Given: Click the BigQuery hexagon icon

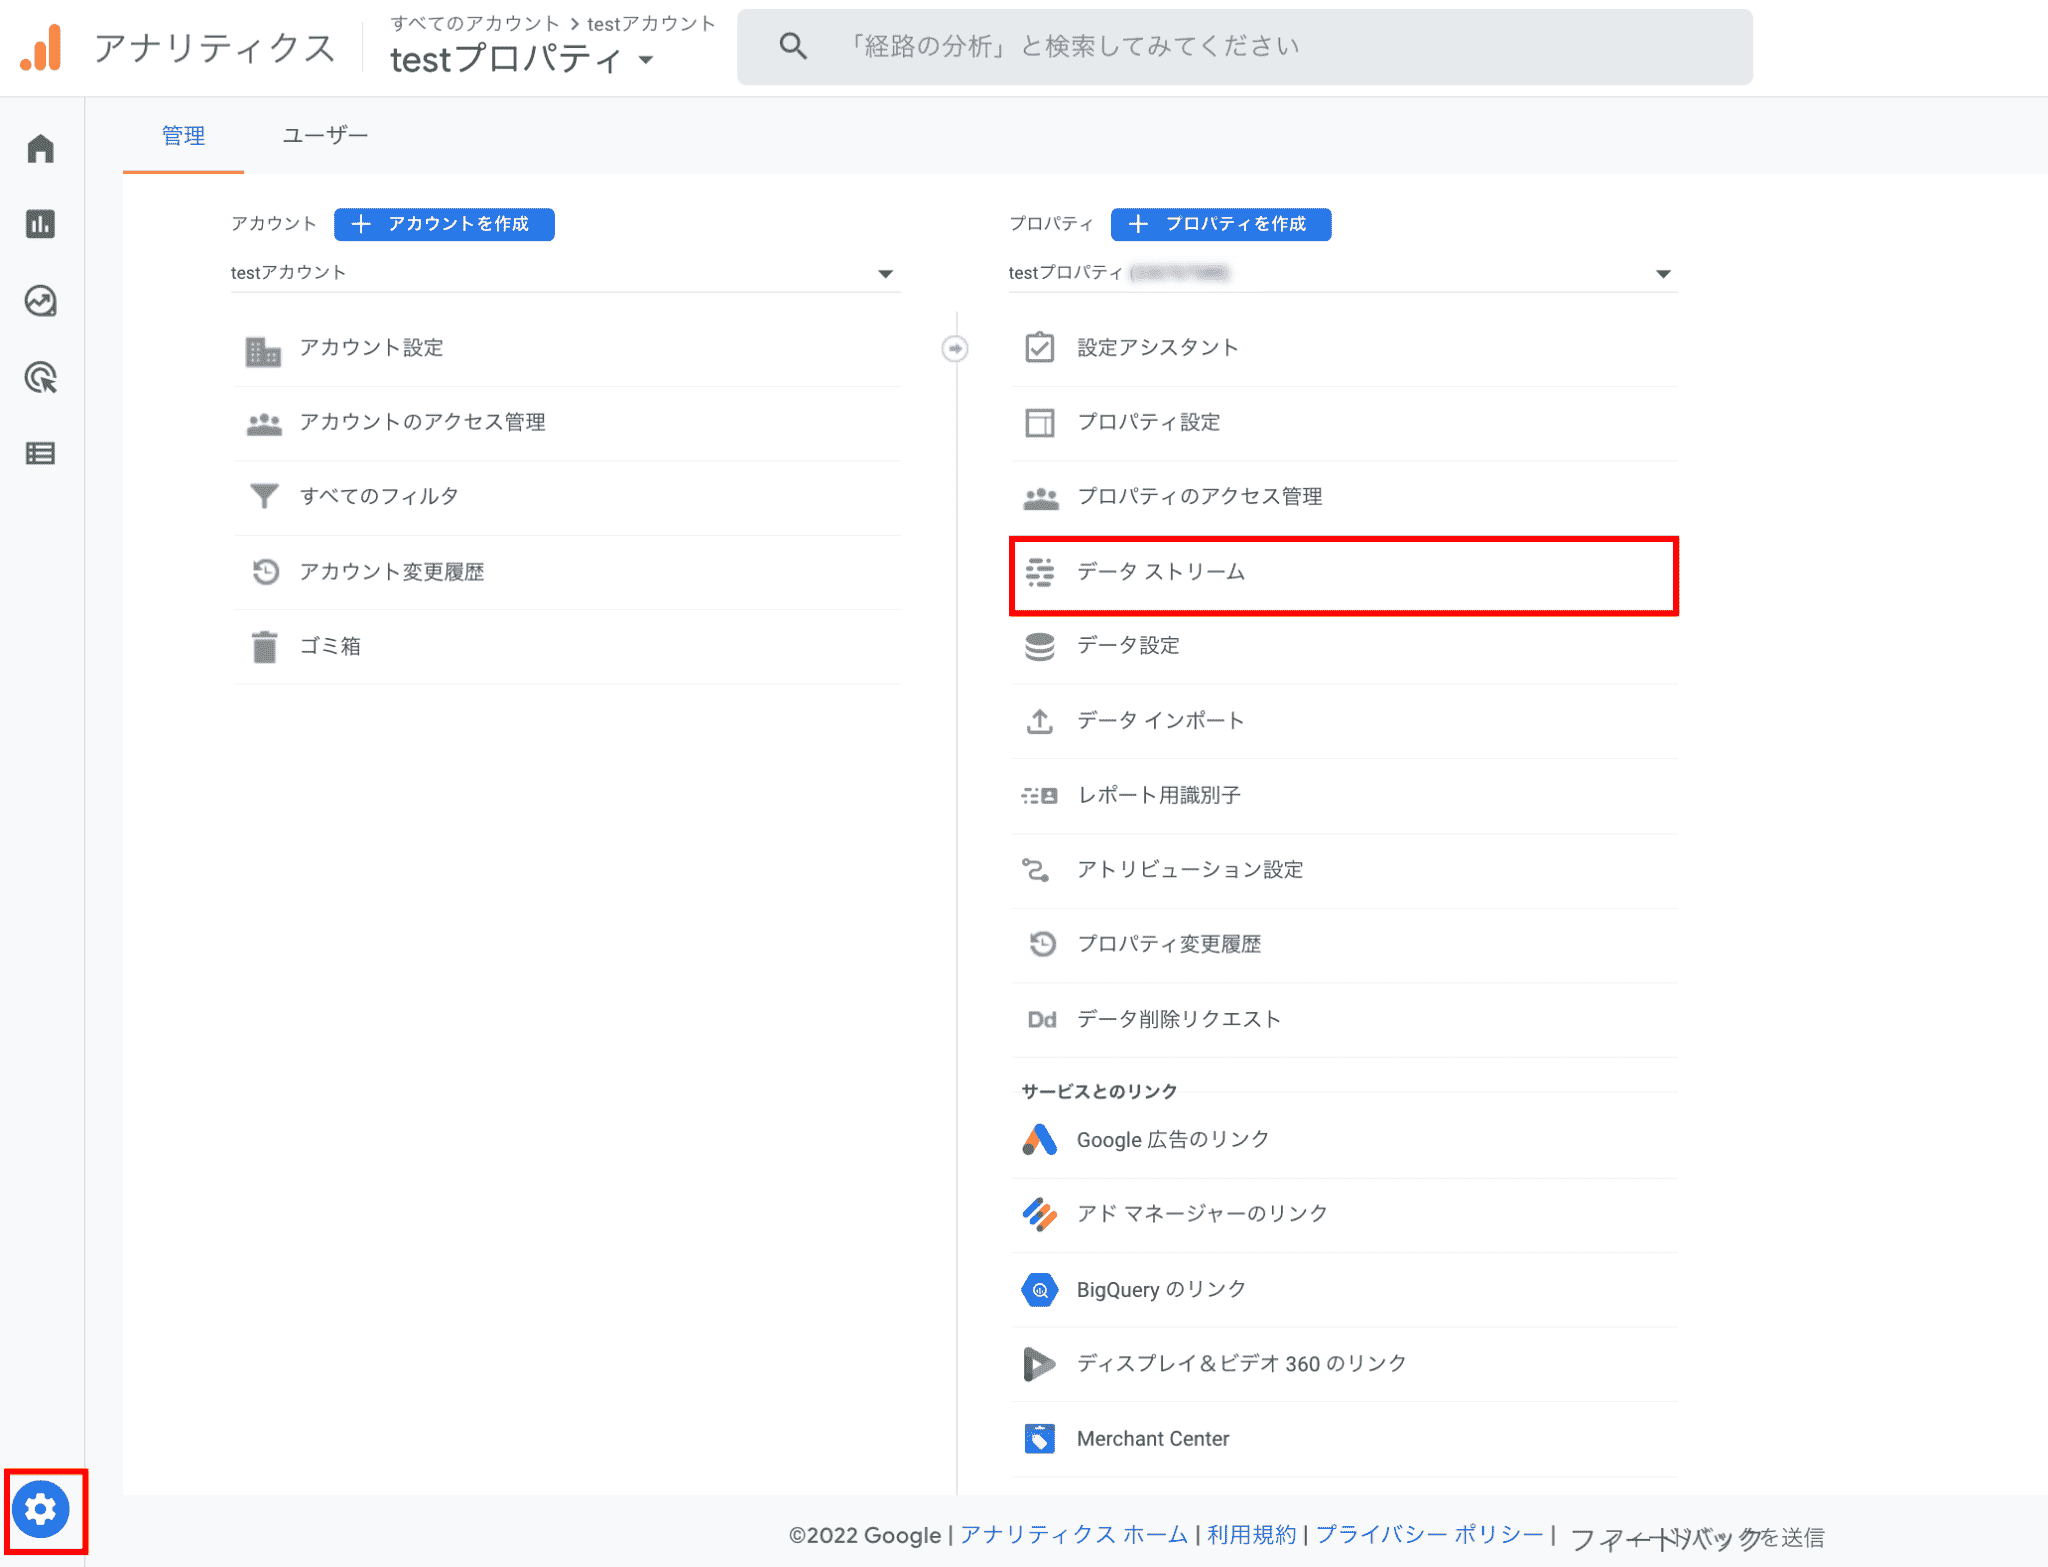Looking at the screenshot, I should click(x=1040, y=1290).
